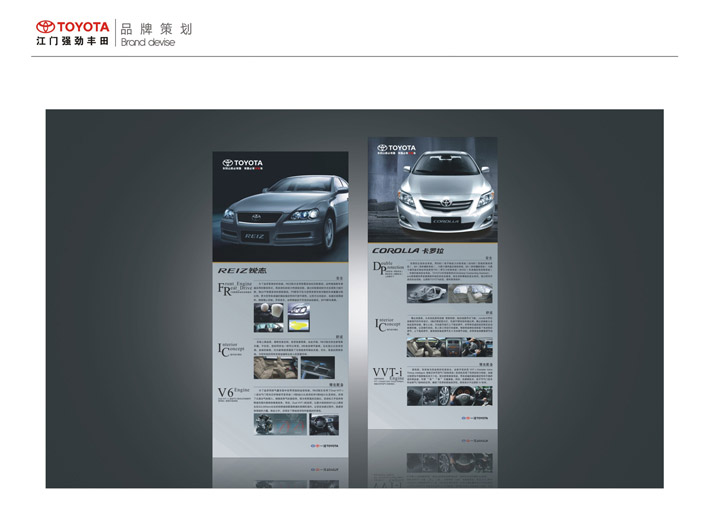This screenshot has width=709, height=530.
Task: Click the footer Toyota logo on the REIZ poster
Action: [325, 445]
